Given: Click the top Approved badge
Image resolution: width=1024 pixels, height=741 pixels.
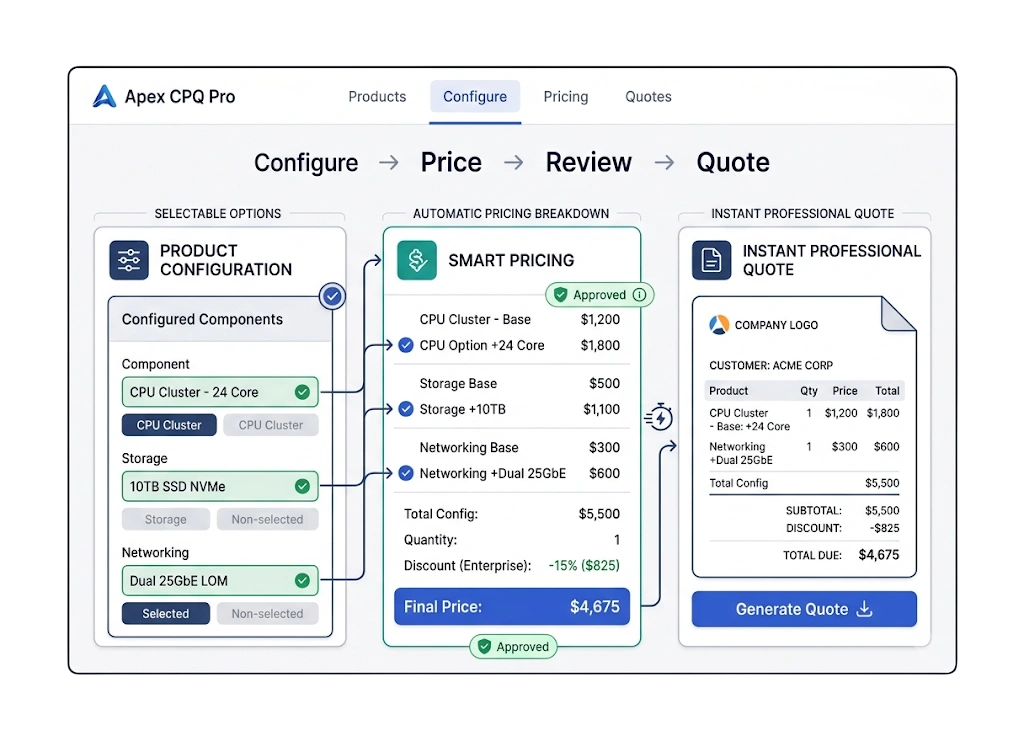Looking at the screenshot, I should tap(600, 295).
